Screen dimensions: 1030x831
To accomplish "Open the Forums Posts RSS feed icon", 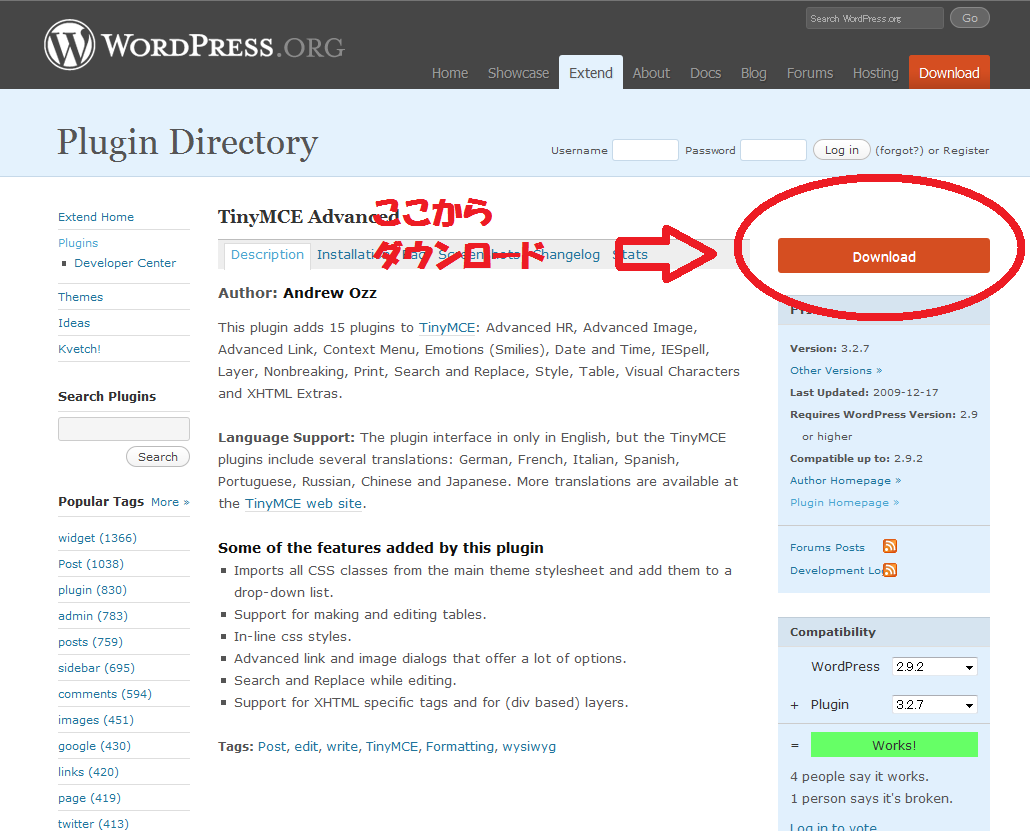I will tap(890, 546).
